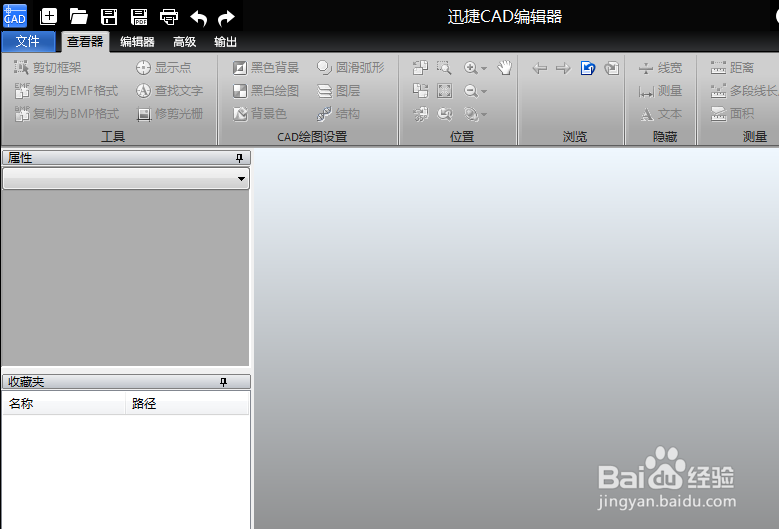
Task: Select 修剪光栅 tool
Action: click(x=169, y=114)
